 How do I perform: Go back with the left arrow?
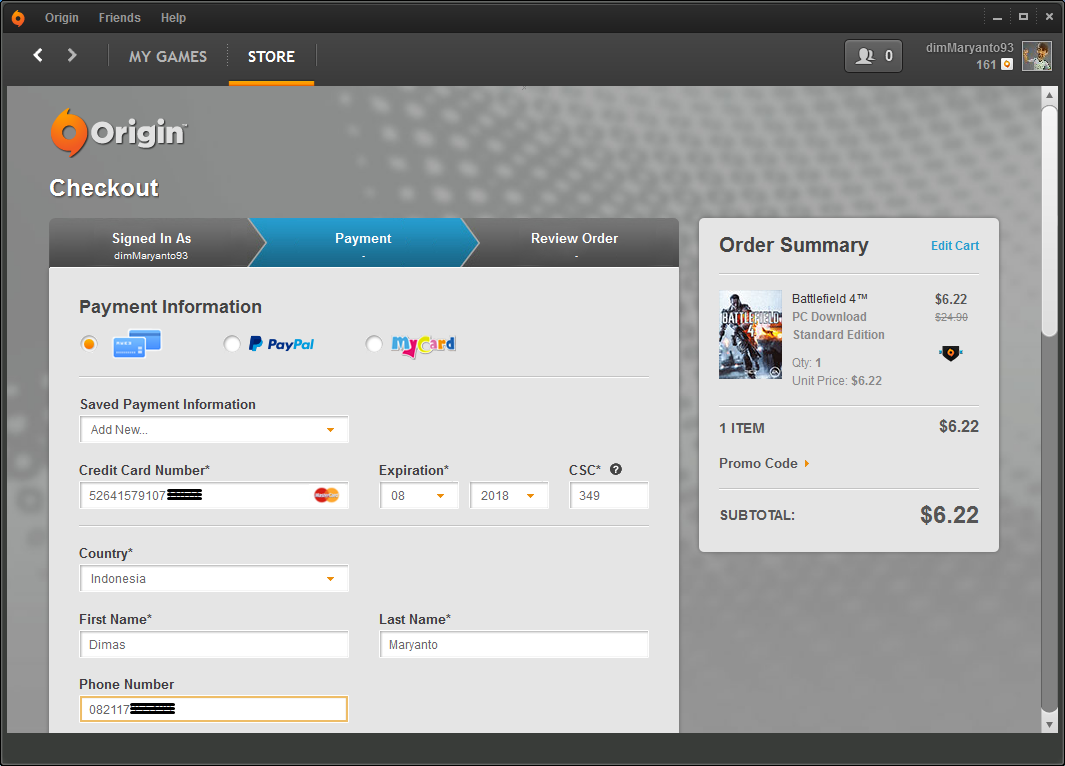coord(38,56)
